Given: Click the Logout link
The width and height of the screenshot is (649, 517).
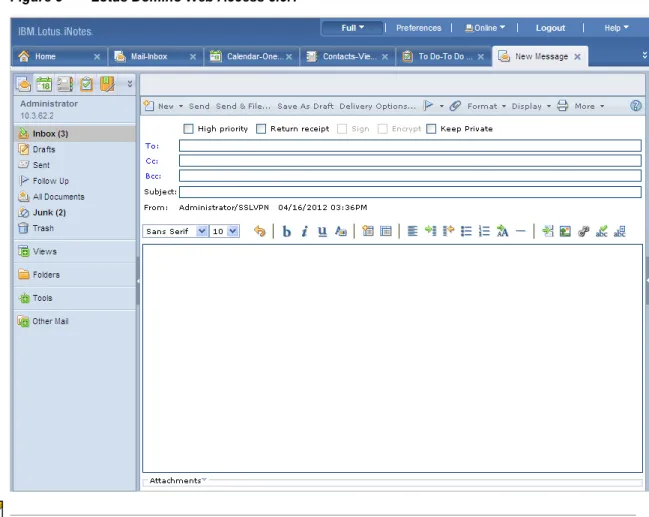Looking at the screenshot, I should pos(550,28).
